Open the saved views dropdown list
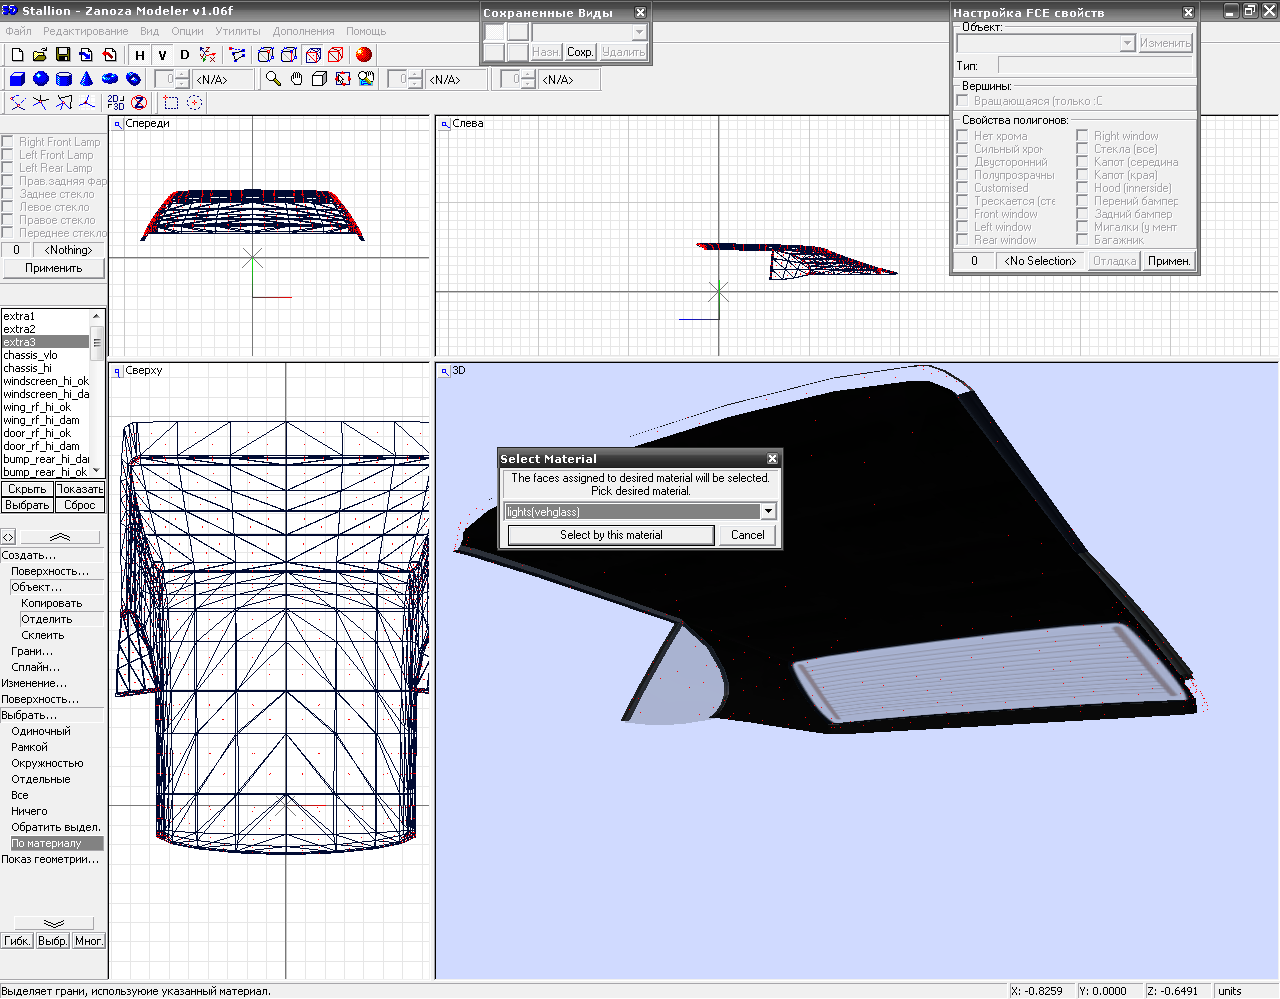 coord(639,32)
